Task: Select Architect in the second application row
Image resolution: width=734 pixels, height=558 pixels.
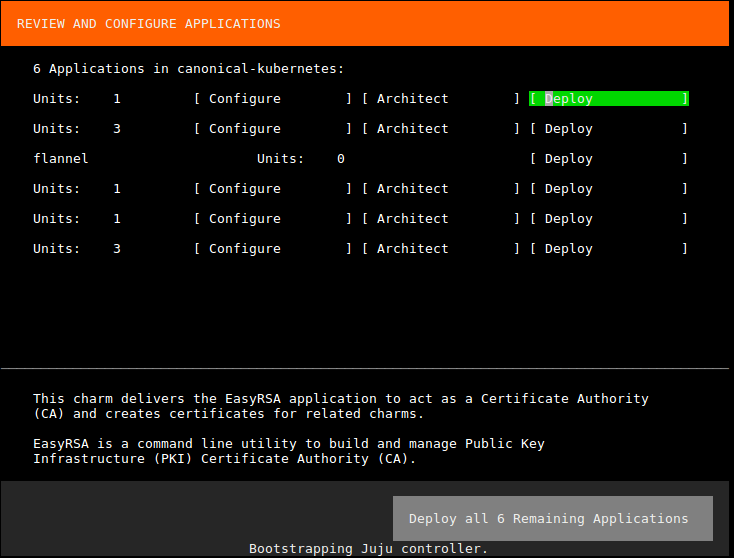Action: click(441, 129)
